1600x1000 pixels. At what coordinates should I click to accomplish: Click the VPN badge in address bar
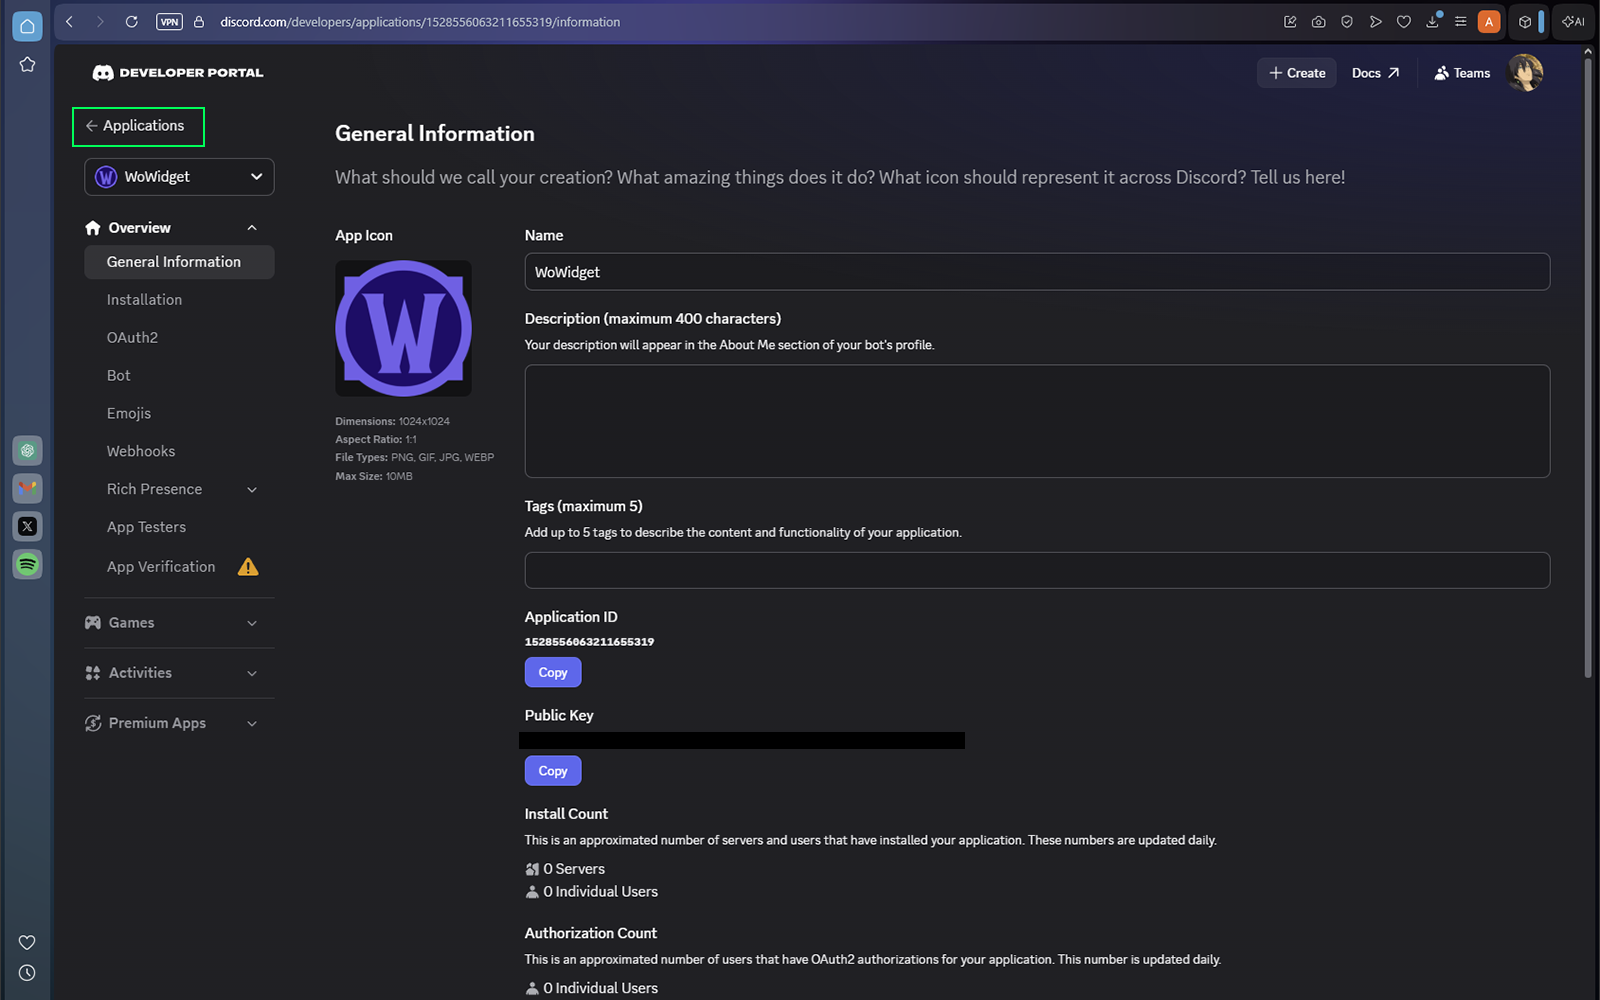coord(169,22)
